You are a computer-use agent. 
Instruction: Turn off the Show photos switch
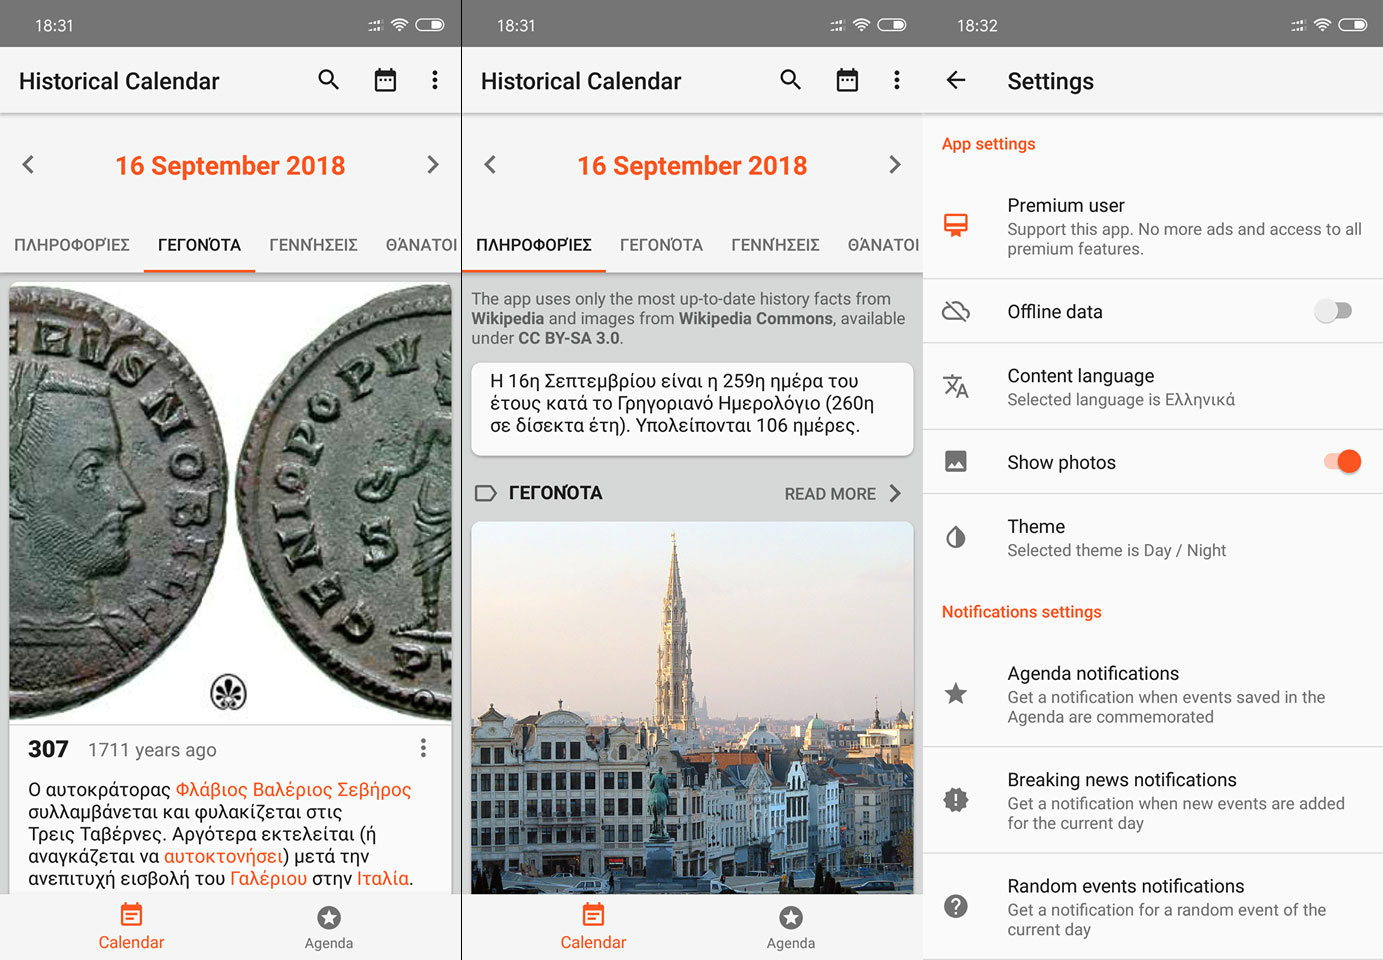click(1341, 461)
